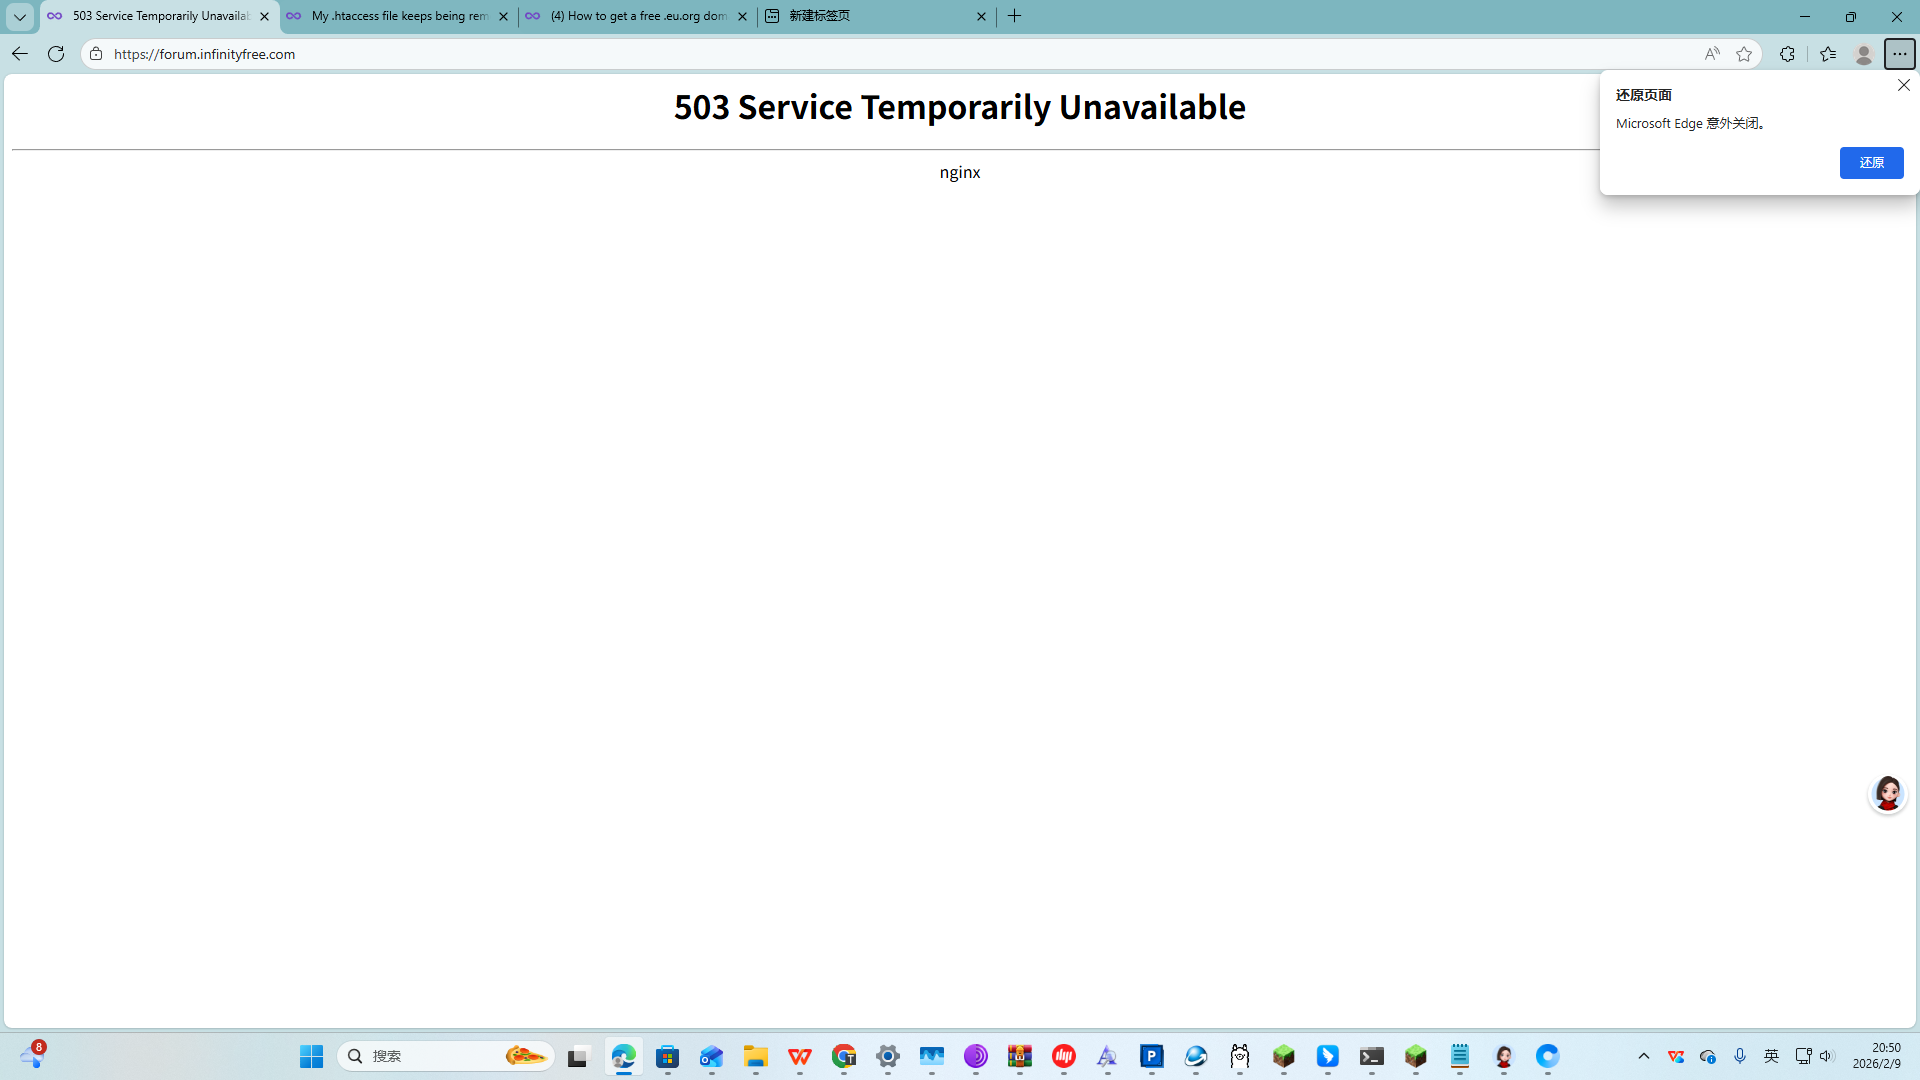
Task: Click the browser Refresh button
Action: coord(56,54)
